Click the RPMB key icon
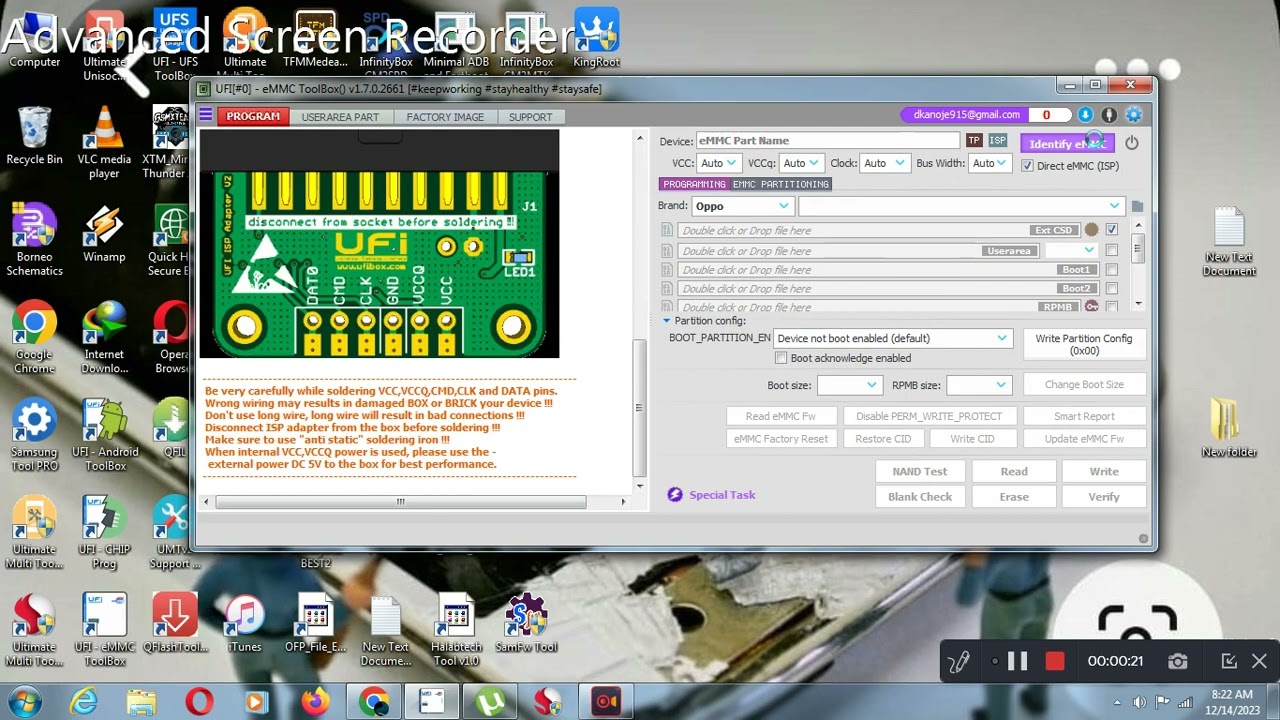1280x720 pixels. click(x=1091, y=307)
